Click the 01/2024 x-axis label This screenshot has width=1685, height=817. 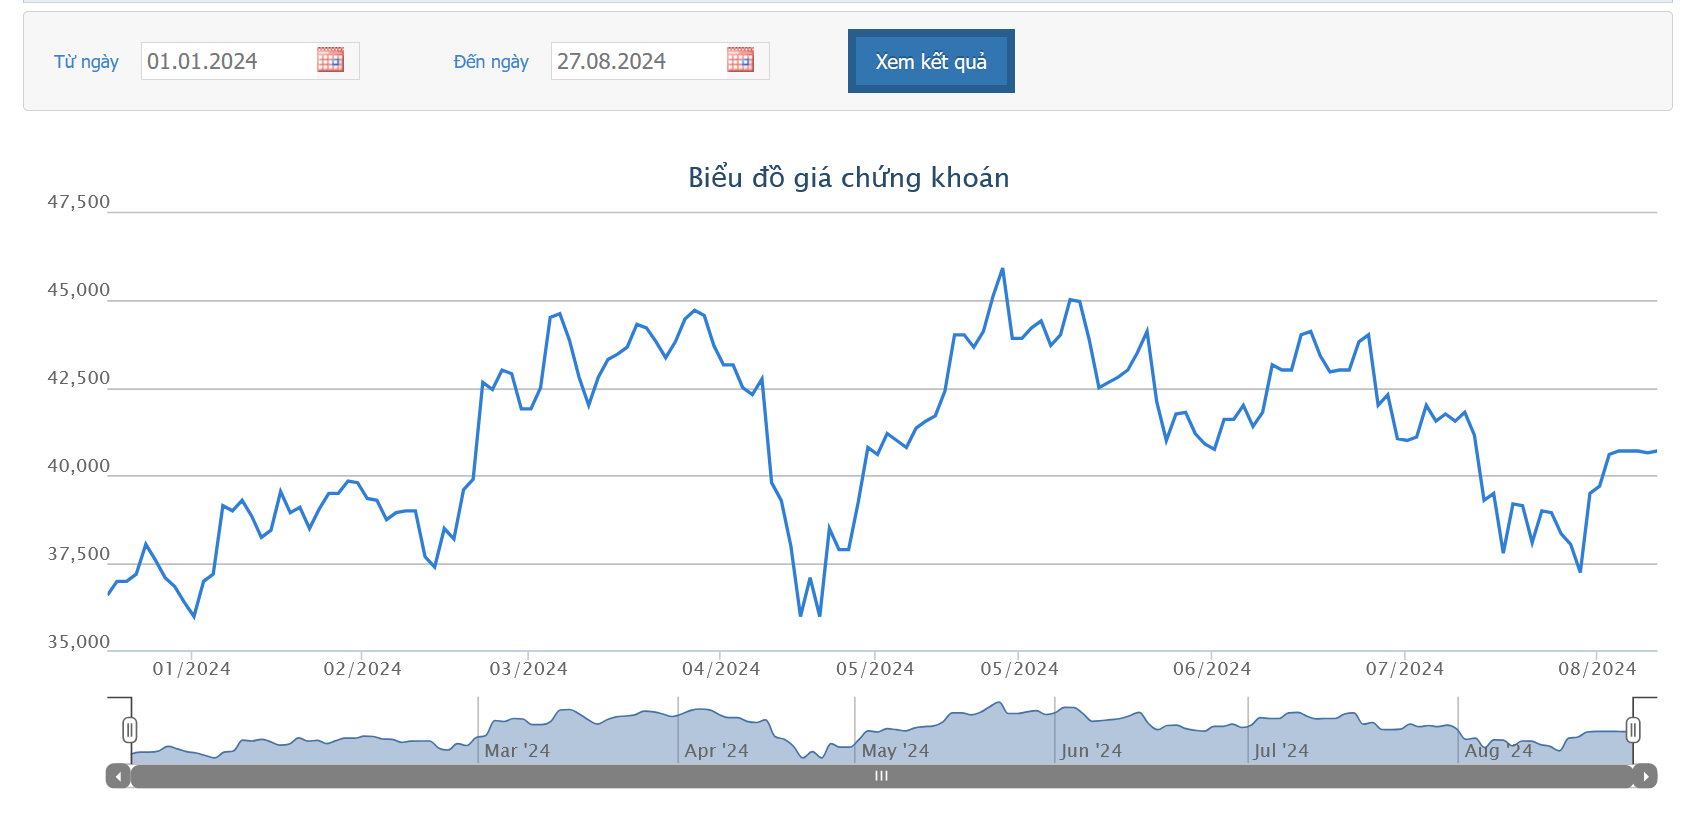[191, 669]
